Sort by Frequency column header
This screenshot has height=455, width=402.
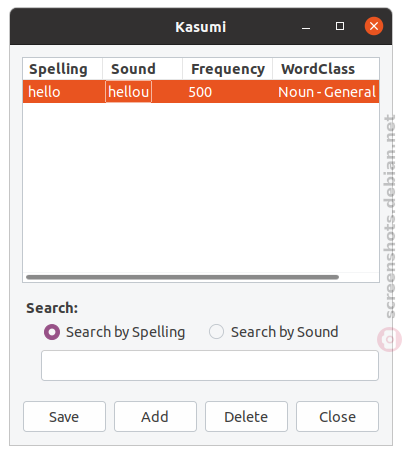(228, 69)
